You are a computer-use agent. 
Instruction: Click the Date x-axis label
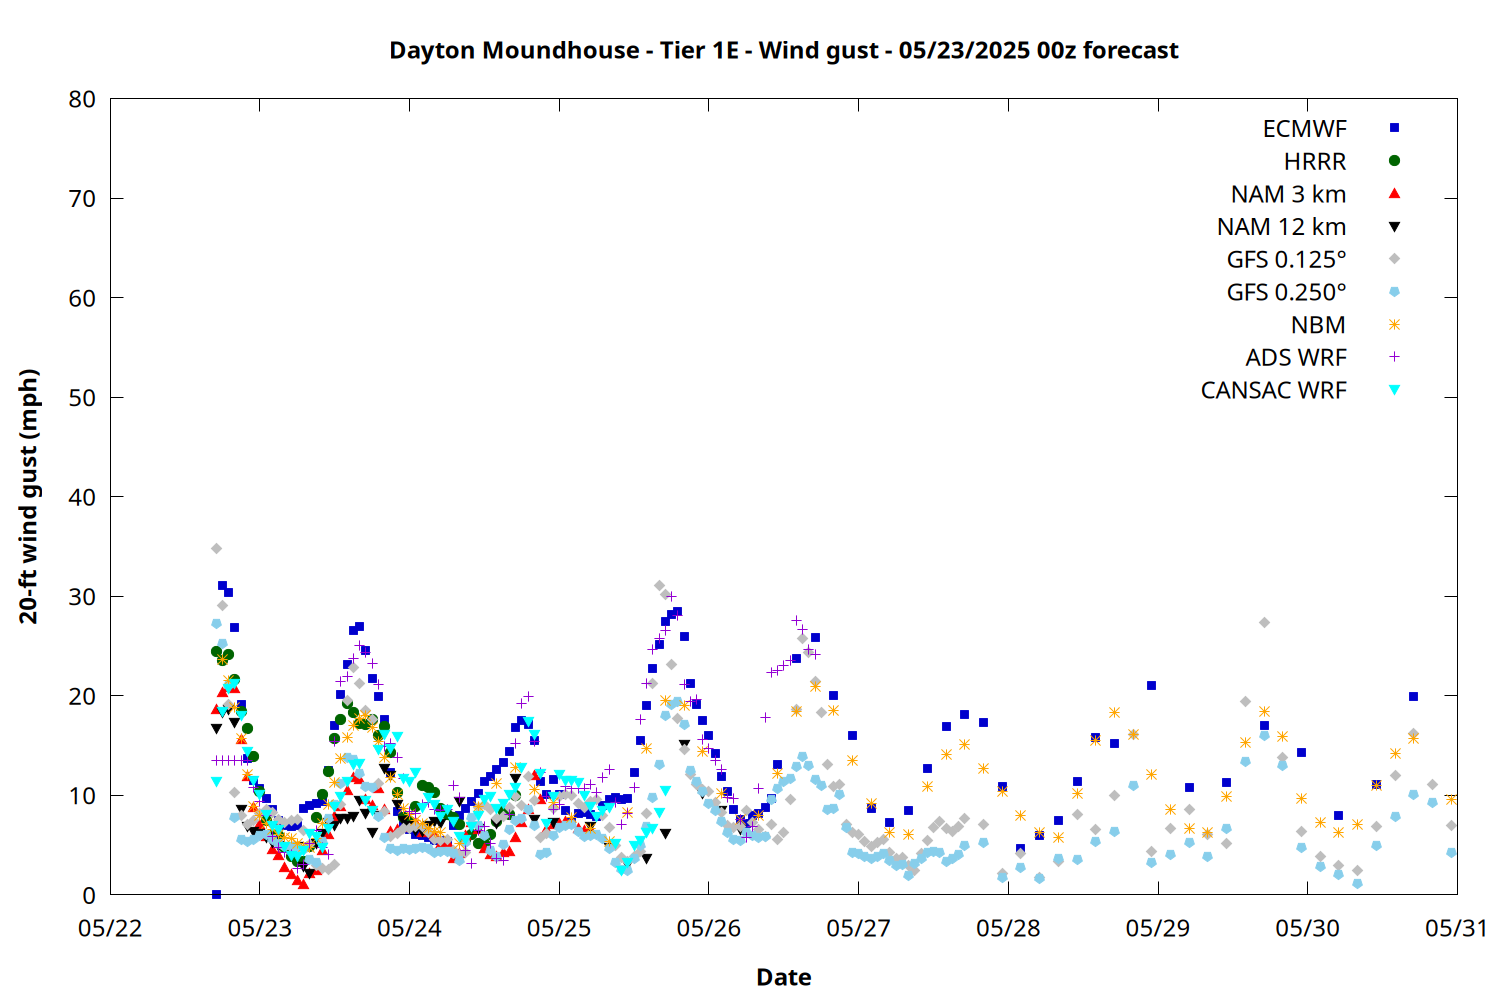point(783,977)
